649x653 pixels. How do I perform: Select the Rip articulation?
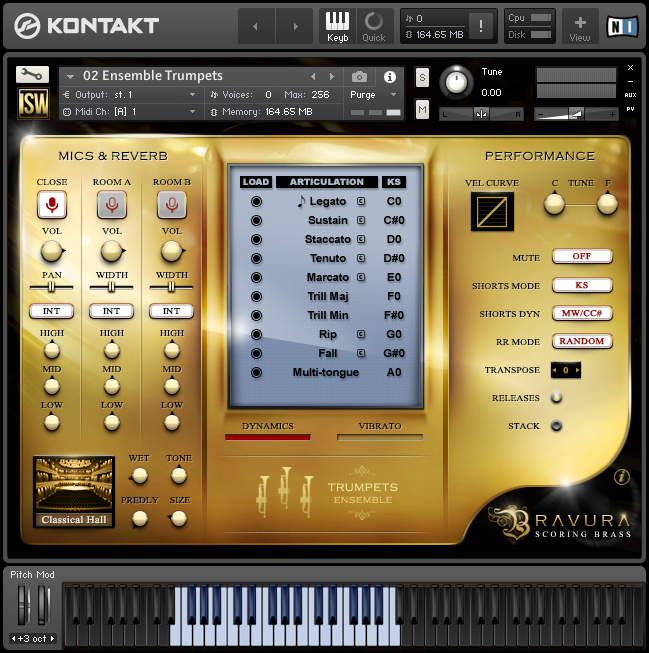[328, 334]
